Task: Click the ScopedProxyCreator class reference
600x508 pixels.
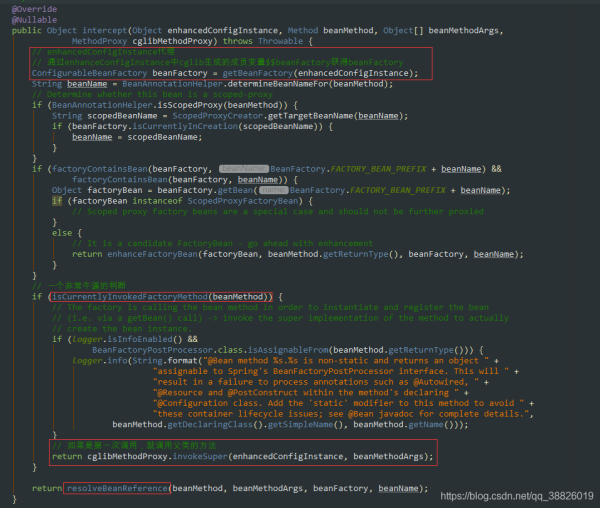Action: 217,116
